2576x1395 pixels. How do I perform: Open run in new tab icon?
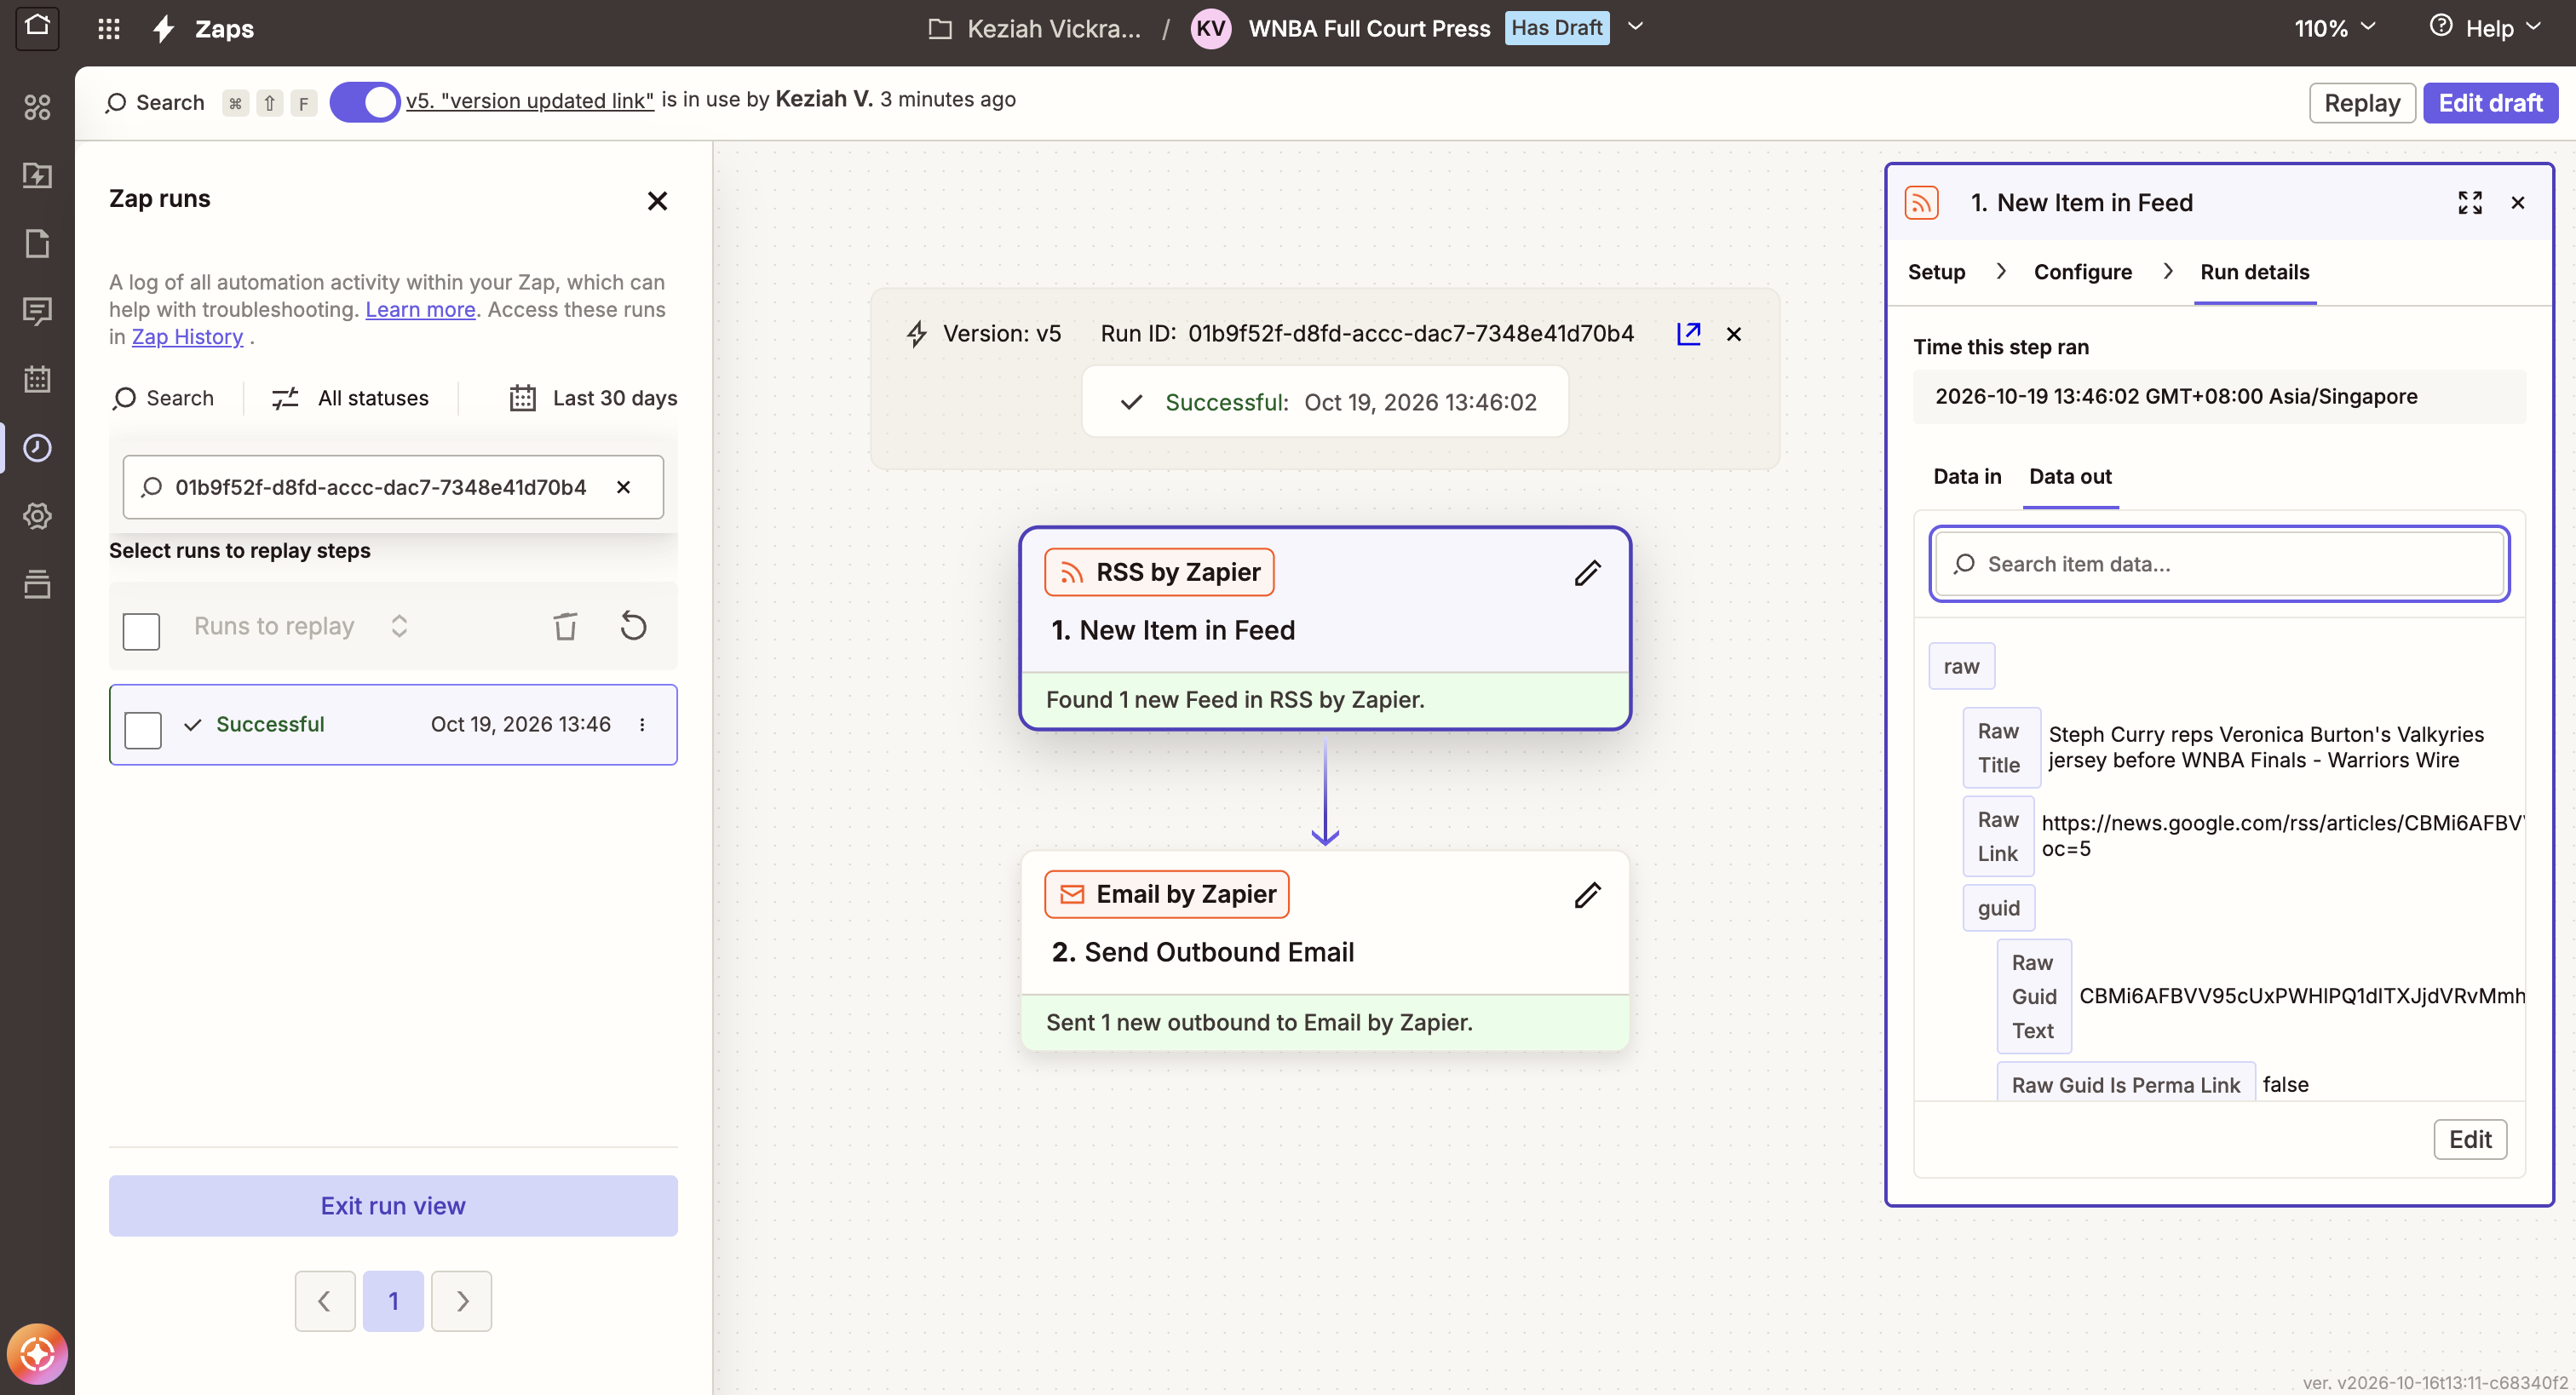1688,333
